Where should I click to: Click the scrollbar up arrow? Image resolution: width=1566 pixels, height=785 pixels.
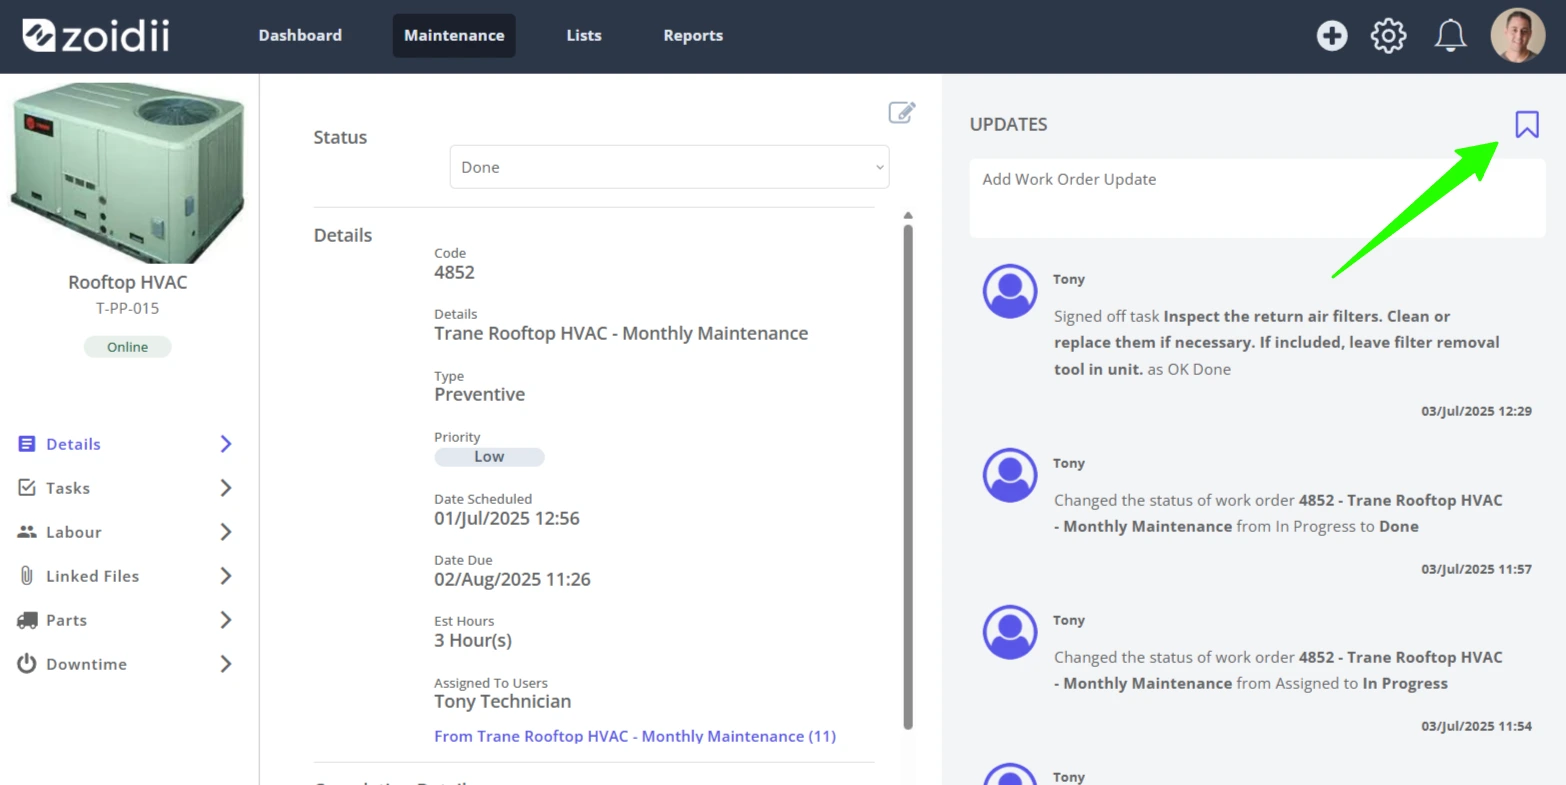click(x=908, y=215)
